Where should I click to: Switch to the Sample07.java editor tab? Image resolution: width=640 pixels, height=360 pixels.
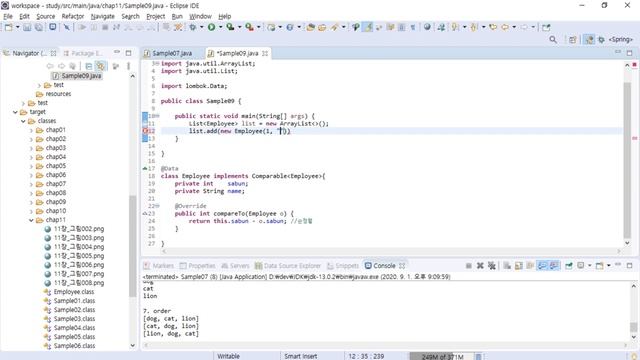172,53
